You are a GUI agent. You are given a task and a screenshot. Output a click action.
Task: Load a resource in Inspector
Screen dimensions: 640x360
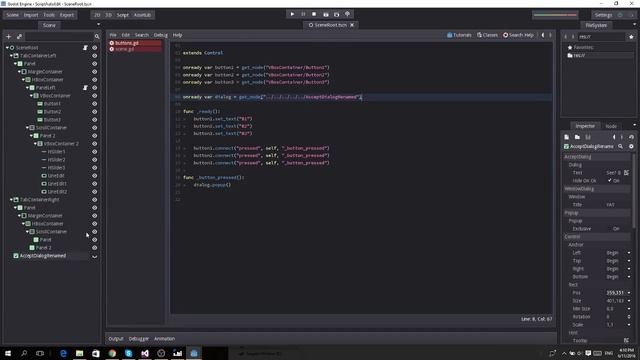tap(577, 137)
